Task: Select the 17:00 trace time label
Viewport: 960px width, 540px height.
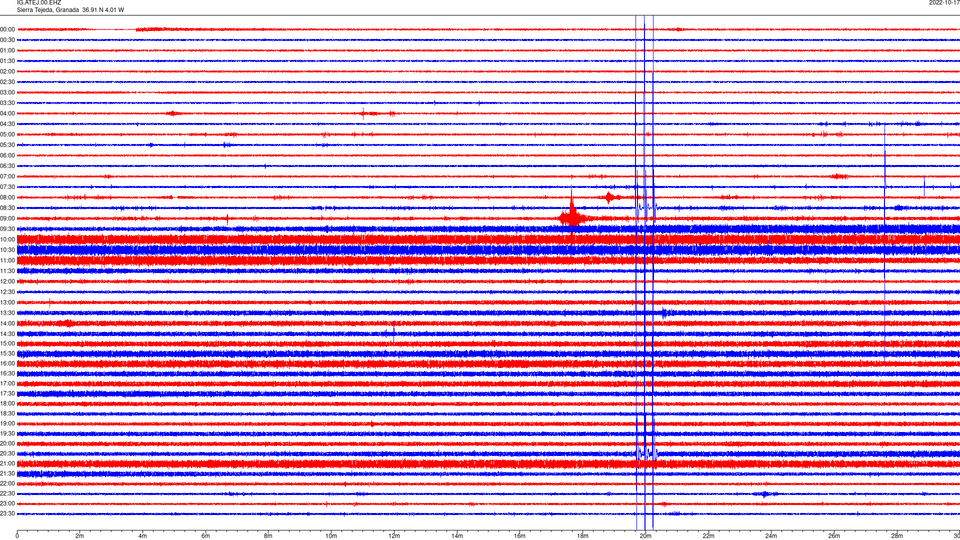Action: tap(7, 384)
